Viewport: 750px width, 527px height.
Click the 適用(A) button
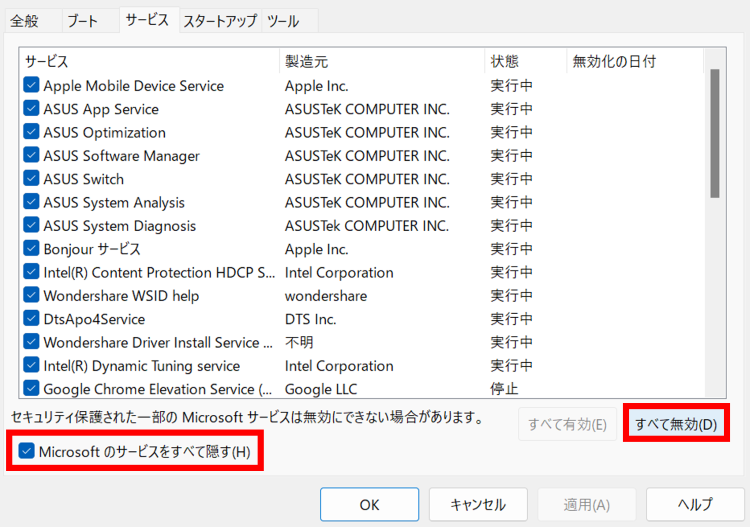[586, 505]
